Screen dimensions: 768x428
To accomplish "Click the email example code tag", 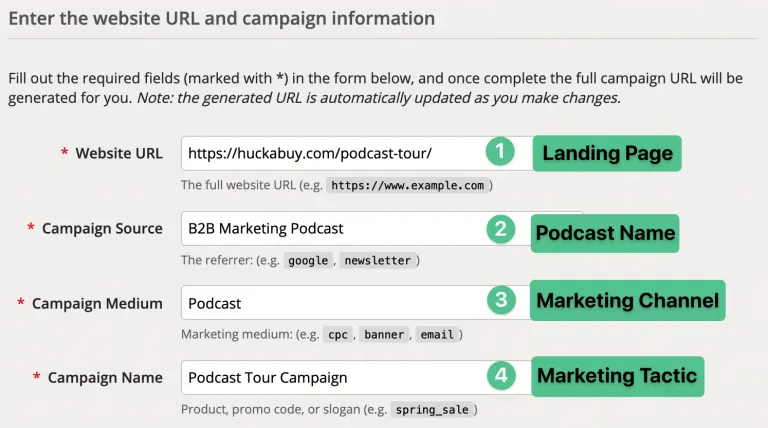I will pos(437,335).
